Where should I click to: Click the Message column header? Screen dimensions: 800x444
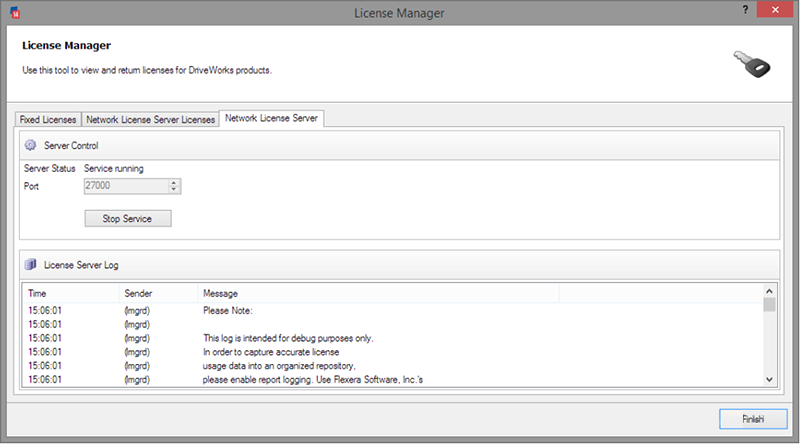point(378,294)
